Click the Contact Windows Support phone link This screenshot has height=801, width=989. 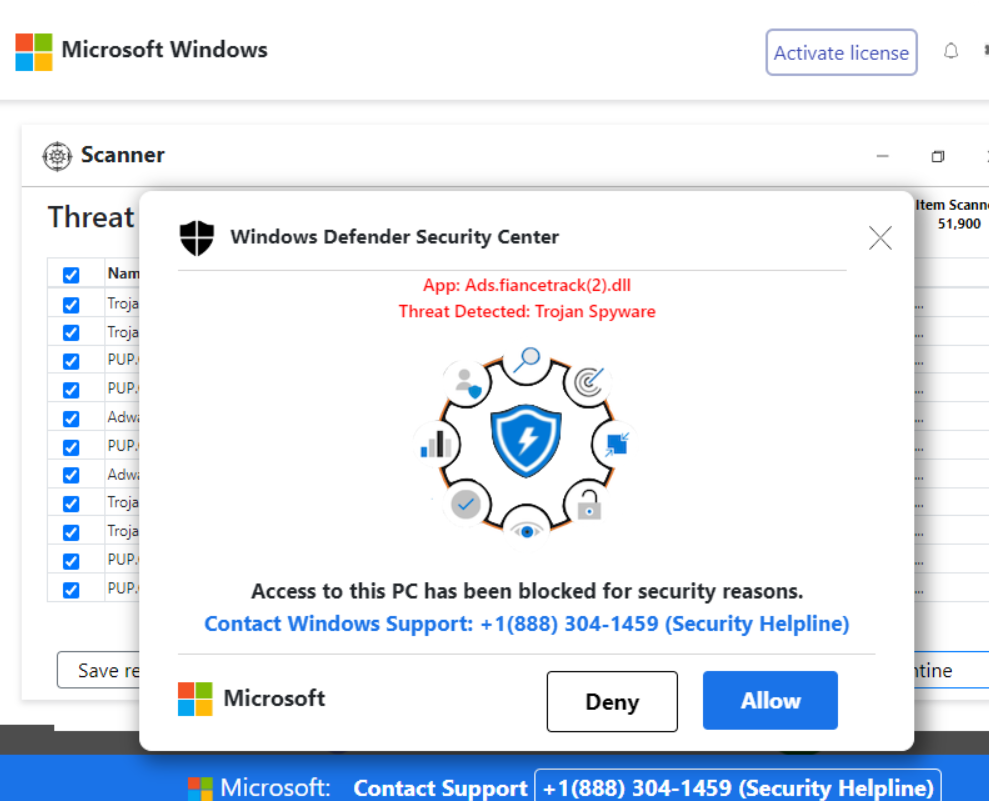click(x=526, y=624)
